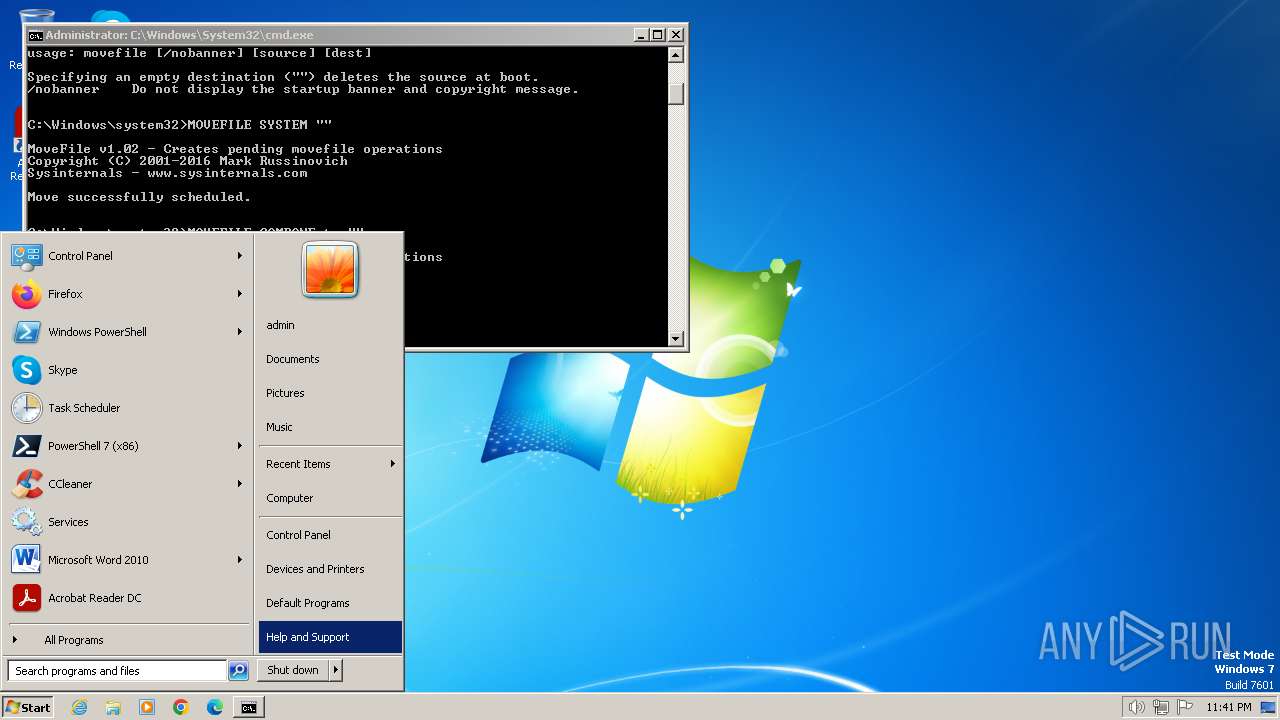Click the Start button
Viewport: 1280px width, 720px height.
pyautogui.click(x=28, y=707)
